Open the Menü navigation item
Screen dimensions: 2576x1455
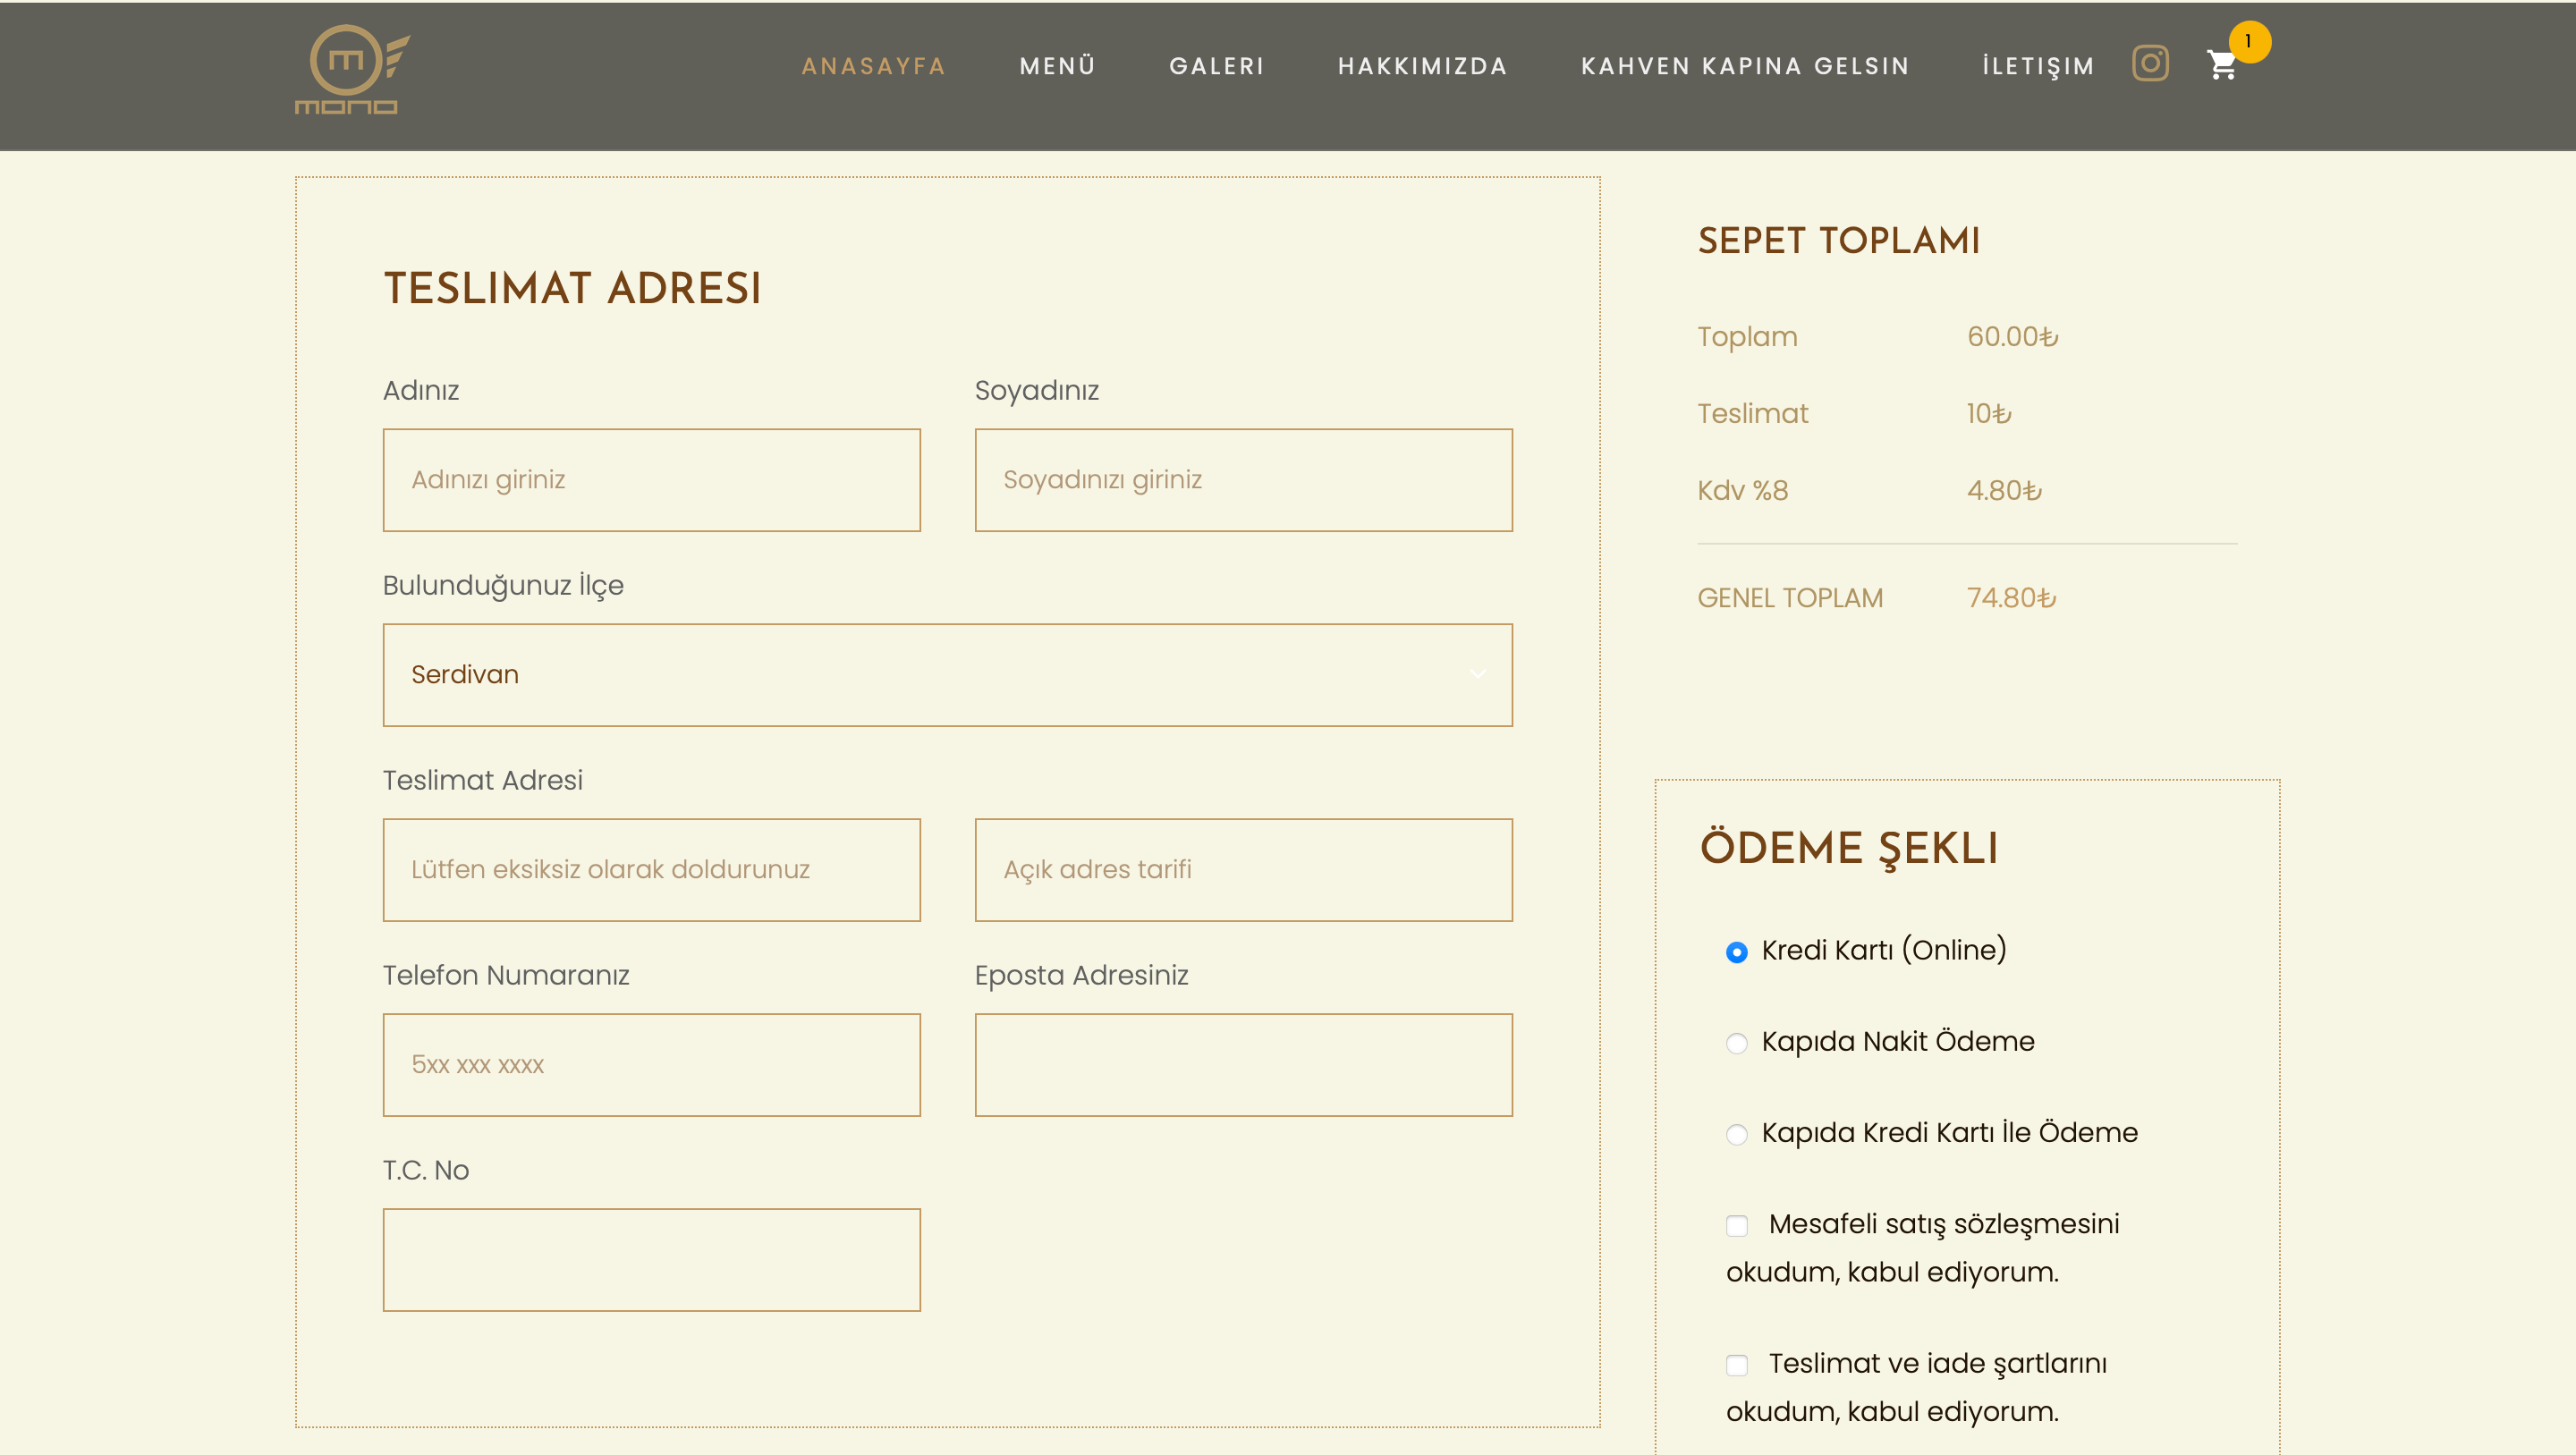click(1057, 66)
